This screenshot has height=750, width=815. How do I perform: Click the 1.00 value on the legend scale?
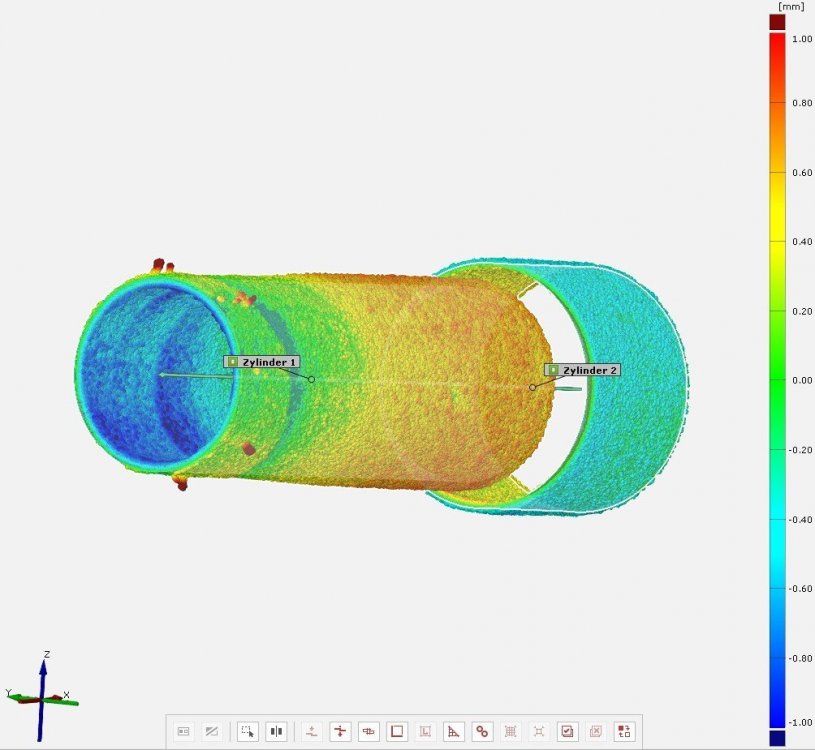click(x=802, y=38)
